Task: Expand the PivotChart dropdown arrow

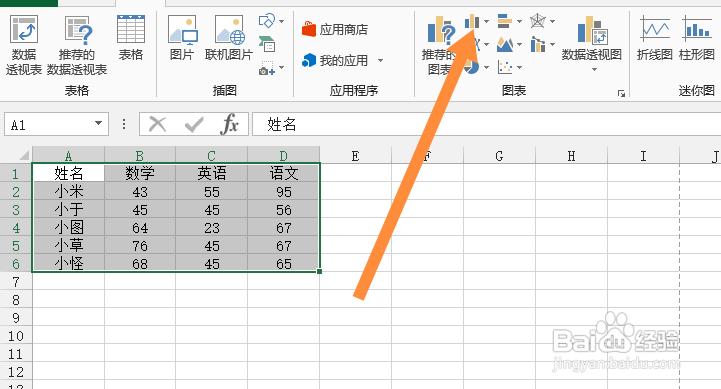Action: click(x=594, y=70)
